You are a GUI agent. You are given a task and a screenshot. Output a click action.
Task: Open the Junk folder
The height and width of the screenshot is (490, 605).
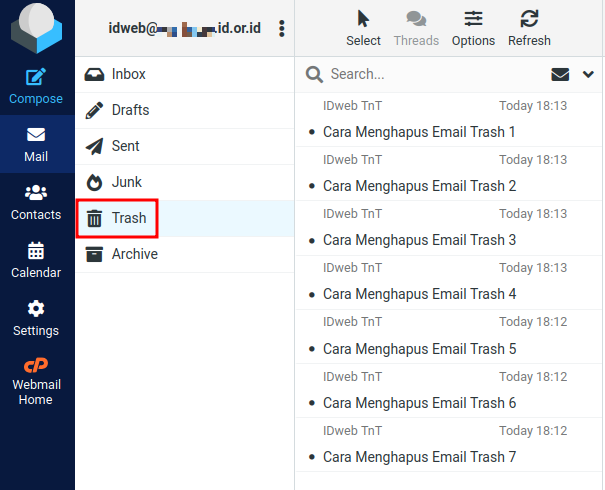[x=185, y=182]
